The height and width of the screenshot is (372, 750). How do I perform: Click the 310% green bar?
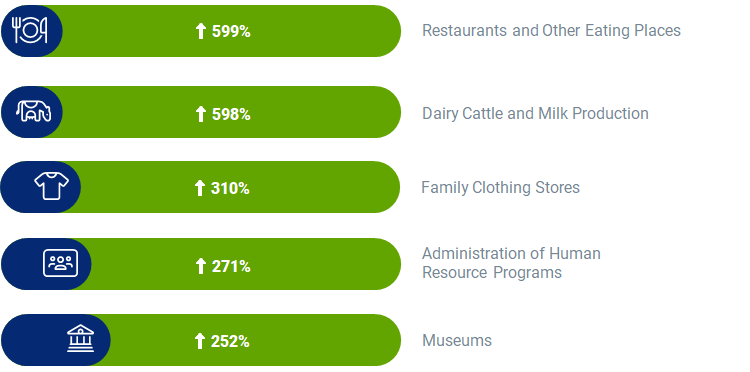pos(200,187)
